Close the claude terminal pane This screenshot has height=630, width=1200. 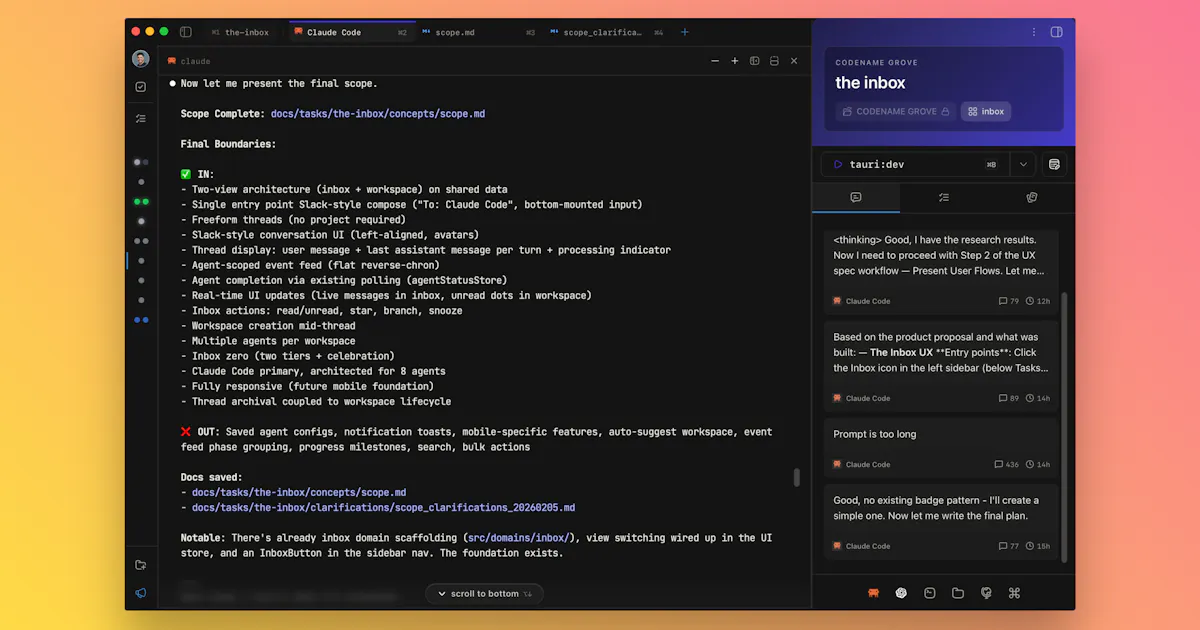click(794, 61)
